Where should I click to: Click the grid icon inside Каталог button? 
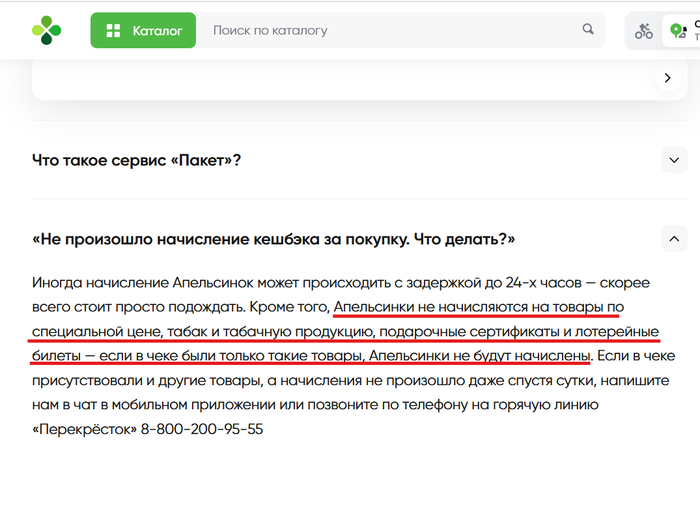(113, 30)
